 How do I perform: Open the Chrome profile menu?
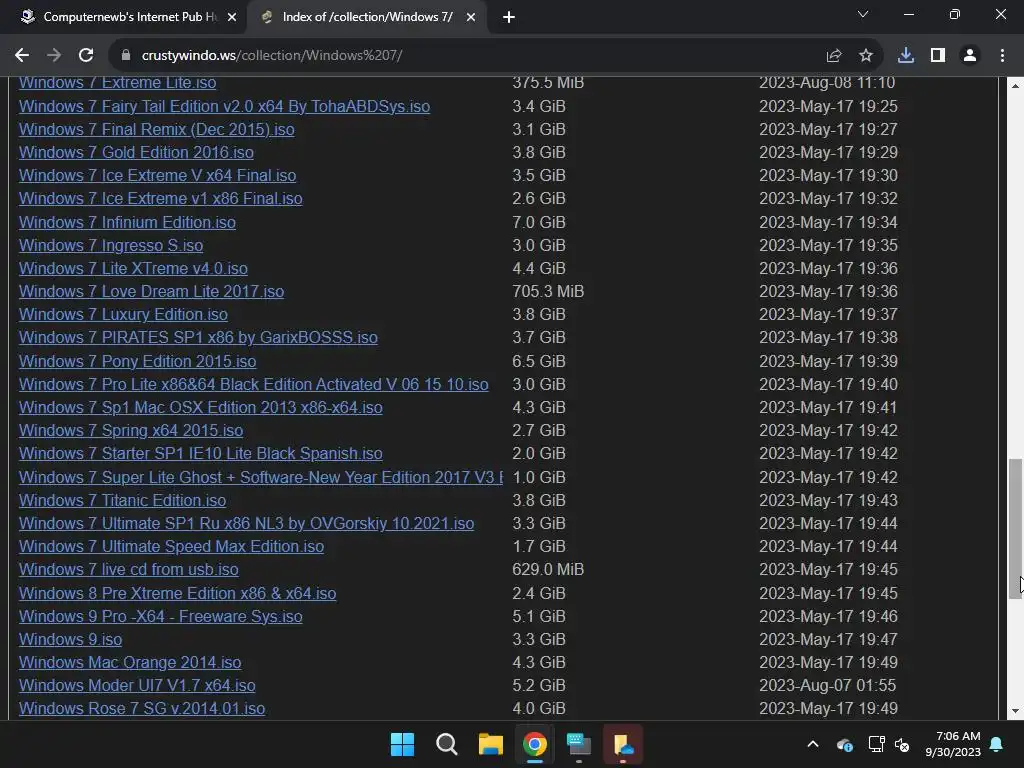[x=970, y=56]
